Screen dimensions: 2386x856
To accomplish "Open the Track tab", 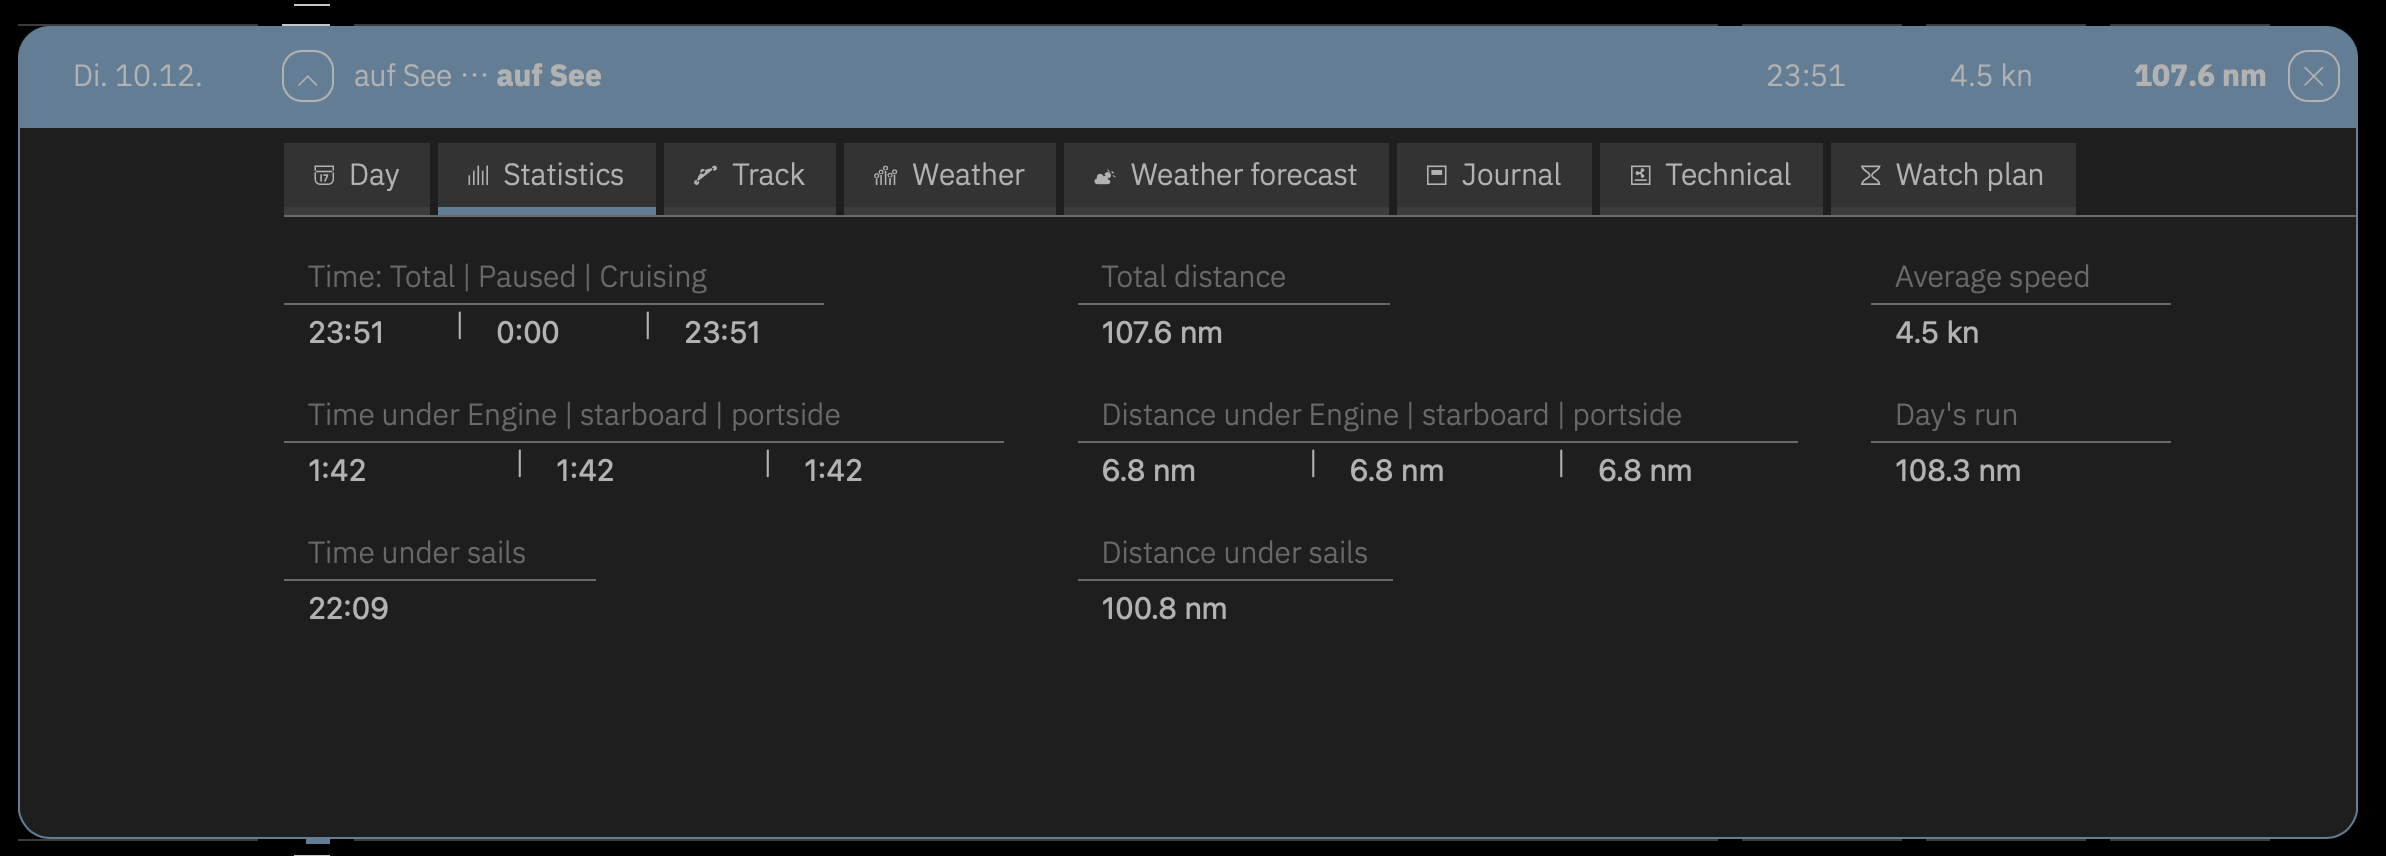I will [x=767, y=176].
